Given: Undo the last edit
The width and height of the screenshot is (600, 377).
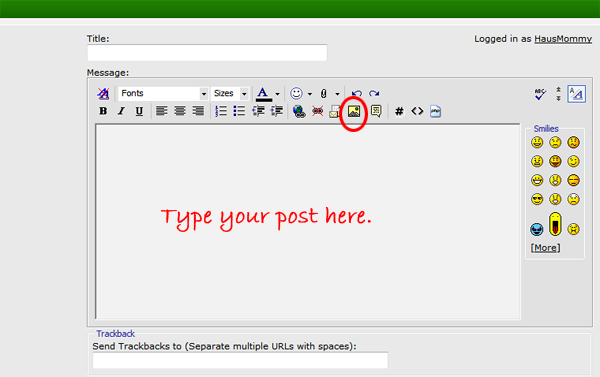Looking at the screenshot, I should pyautogui.click(x=357, y=94).
